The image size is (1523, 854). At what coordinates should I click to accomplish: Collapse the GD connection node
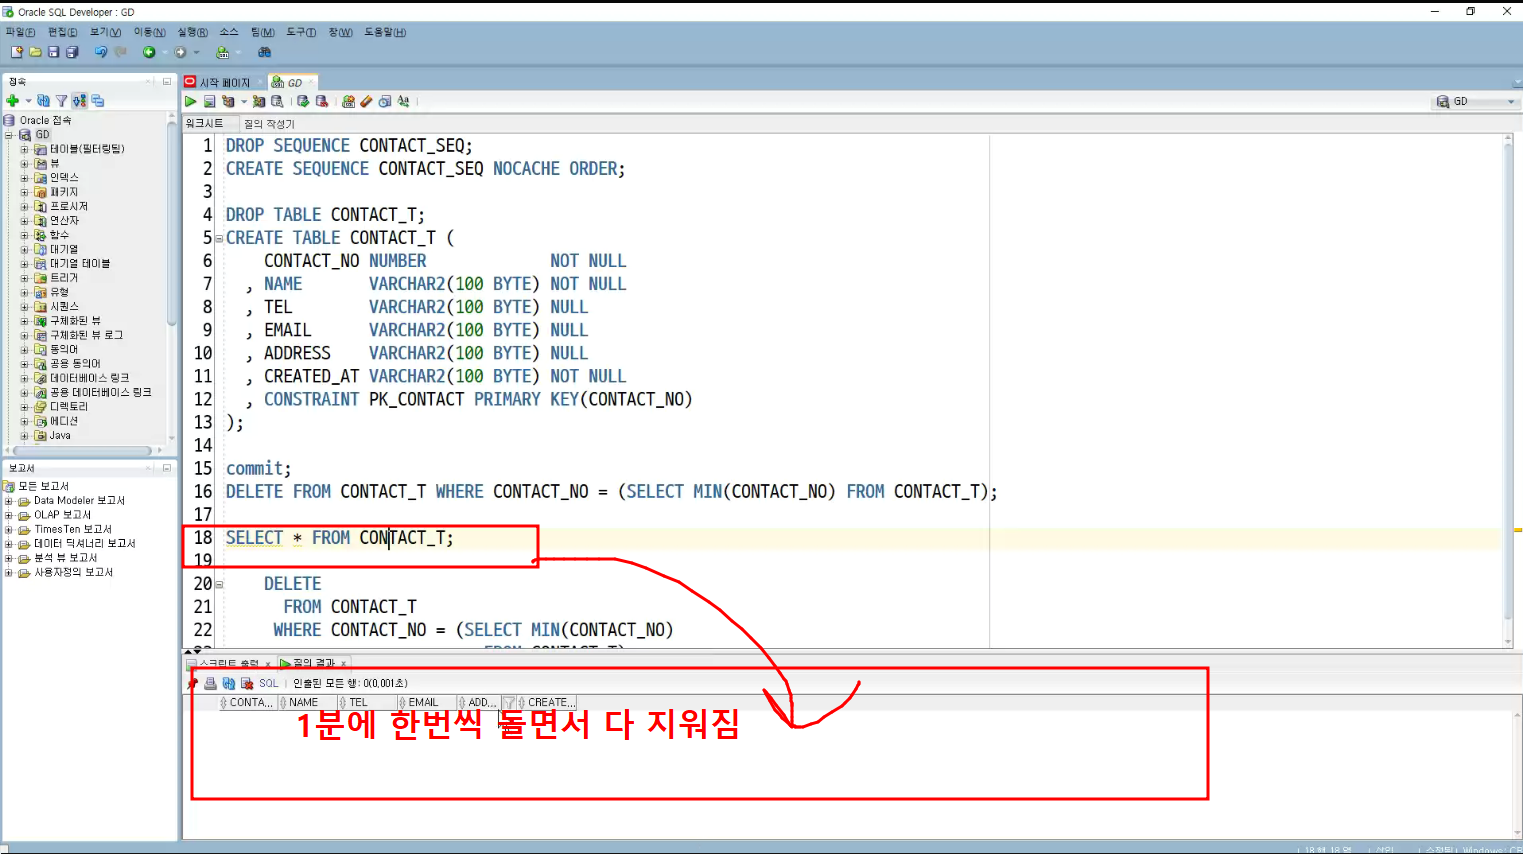[10, 134]
